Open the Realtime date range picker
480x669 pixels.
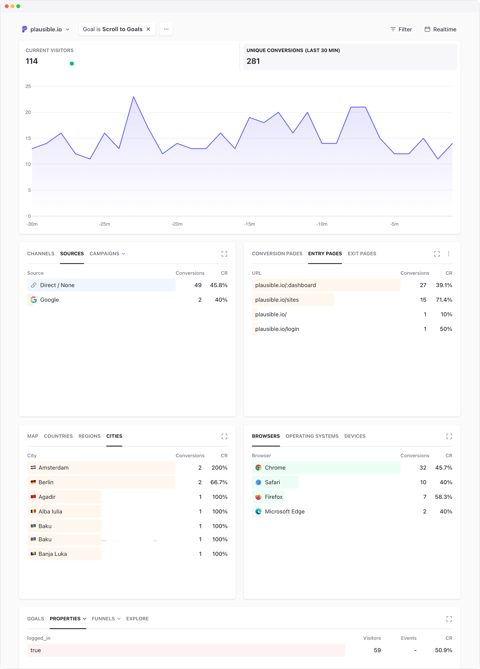pos(440,29)
